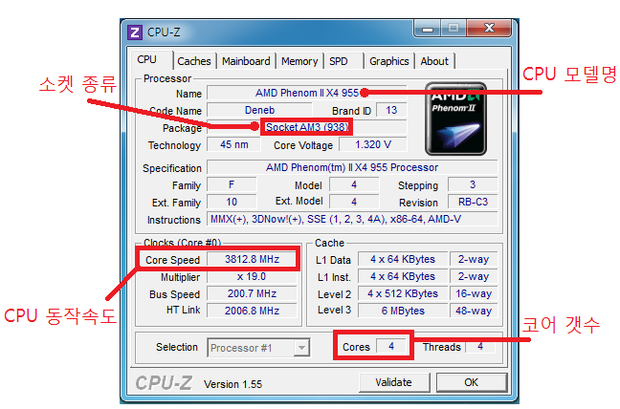This screenshot has height=409, width=620.
Task: Click the Level 2 value 4 x 512 KBytes
Action: [x=403, y=294]
